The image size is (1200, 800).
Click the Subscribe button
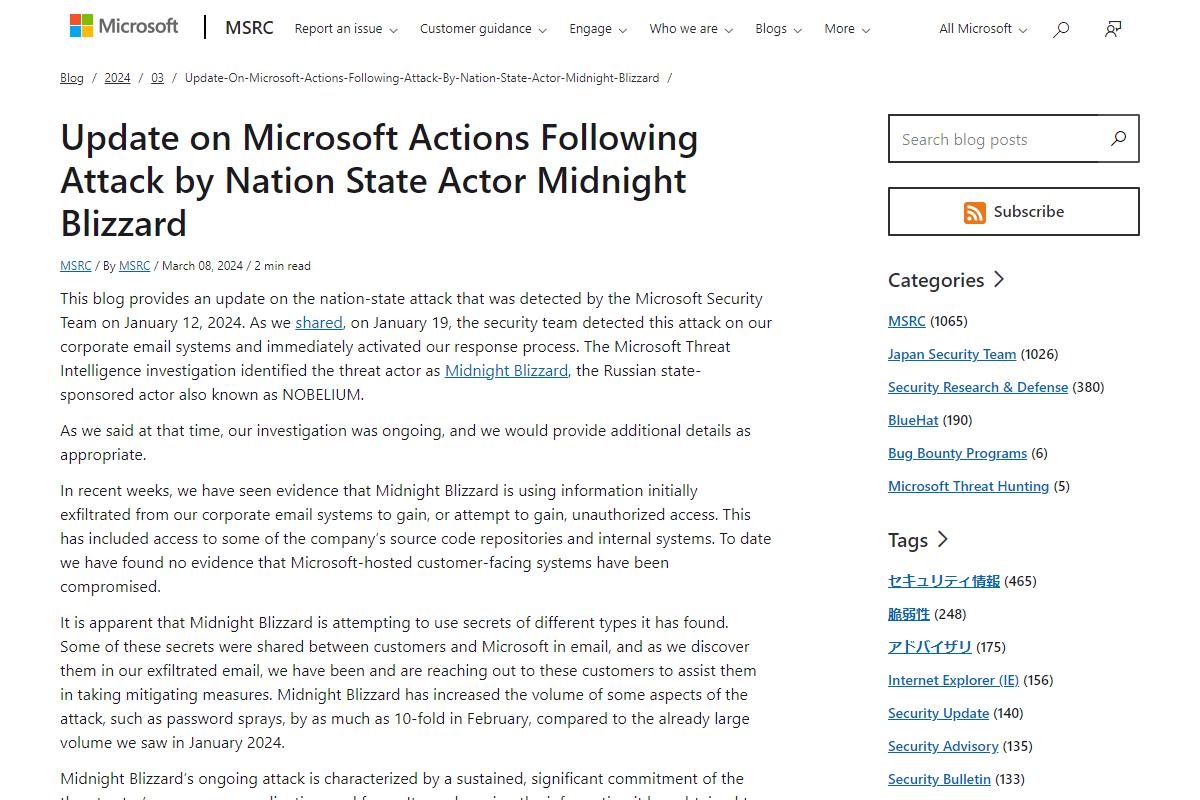pyautogui.click(x=1014, y=212)
